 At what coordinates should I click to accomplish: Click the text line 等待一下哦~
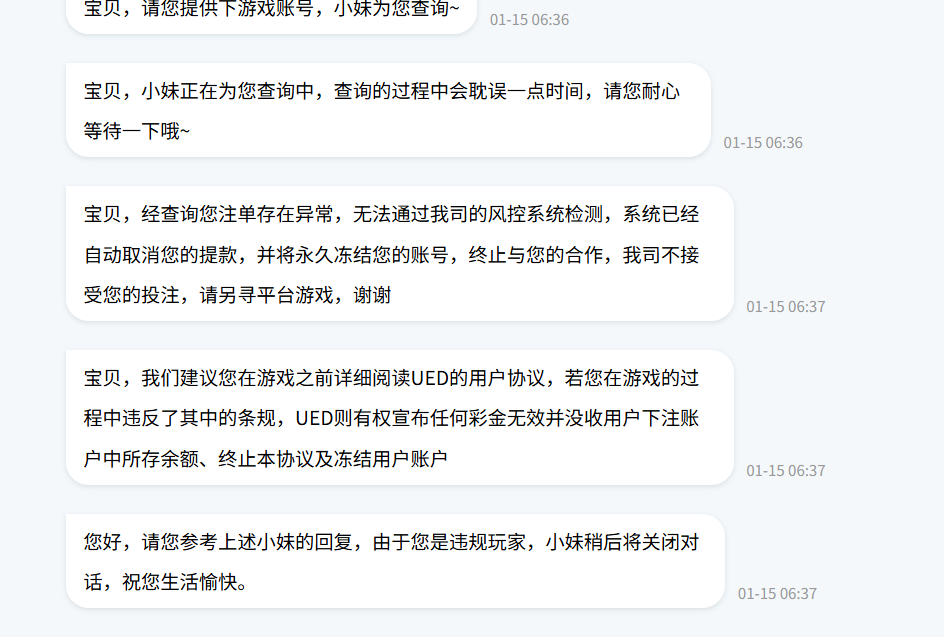point(137,131)
